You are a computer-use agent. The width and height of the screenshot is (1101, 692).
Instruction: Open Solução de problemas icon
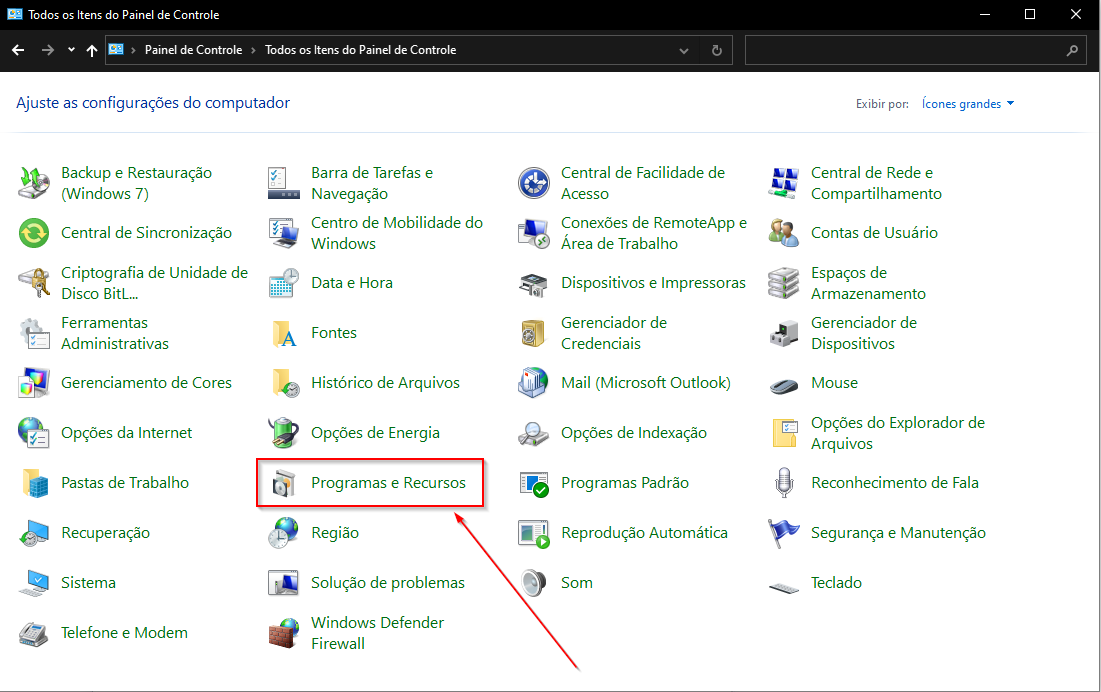coord(284,583)
